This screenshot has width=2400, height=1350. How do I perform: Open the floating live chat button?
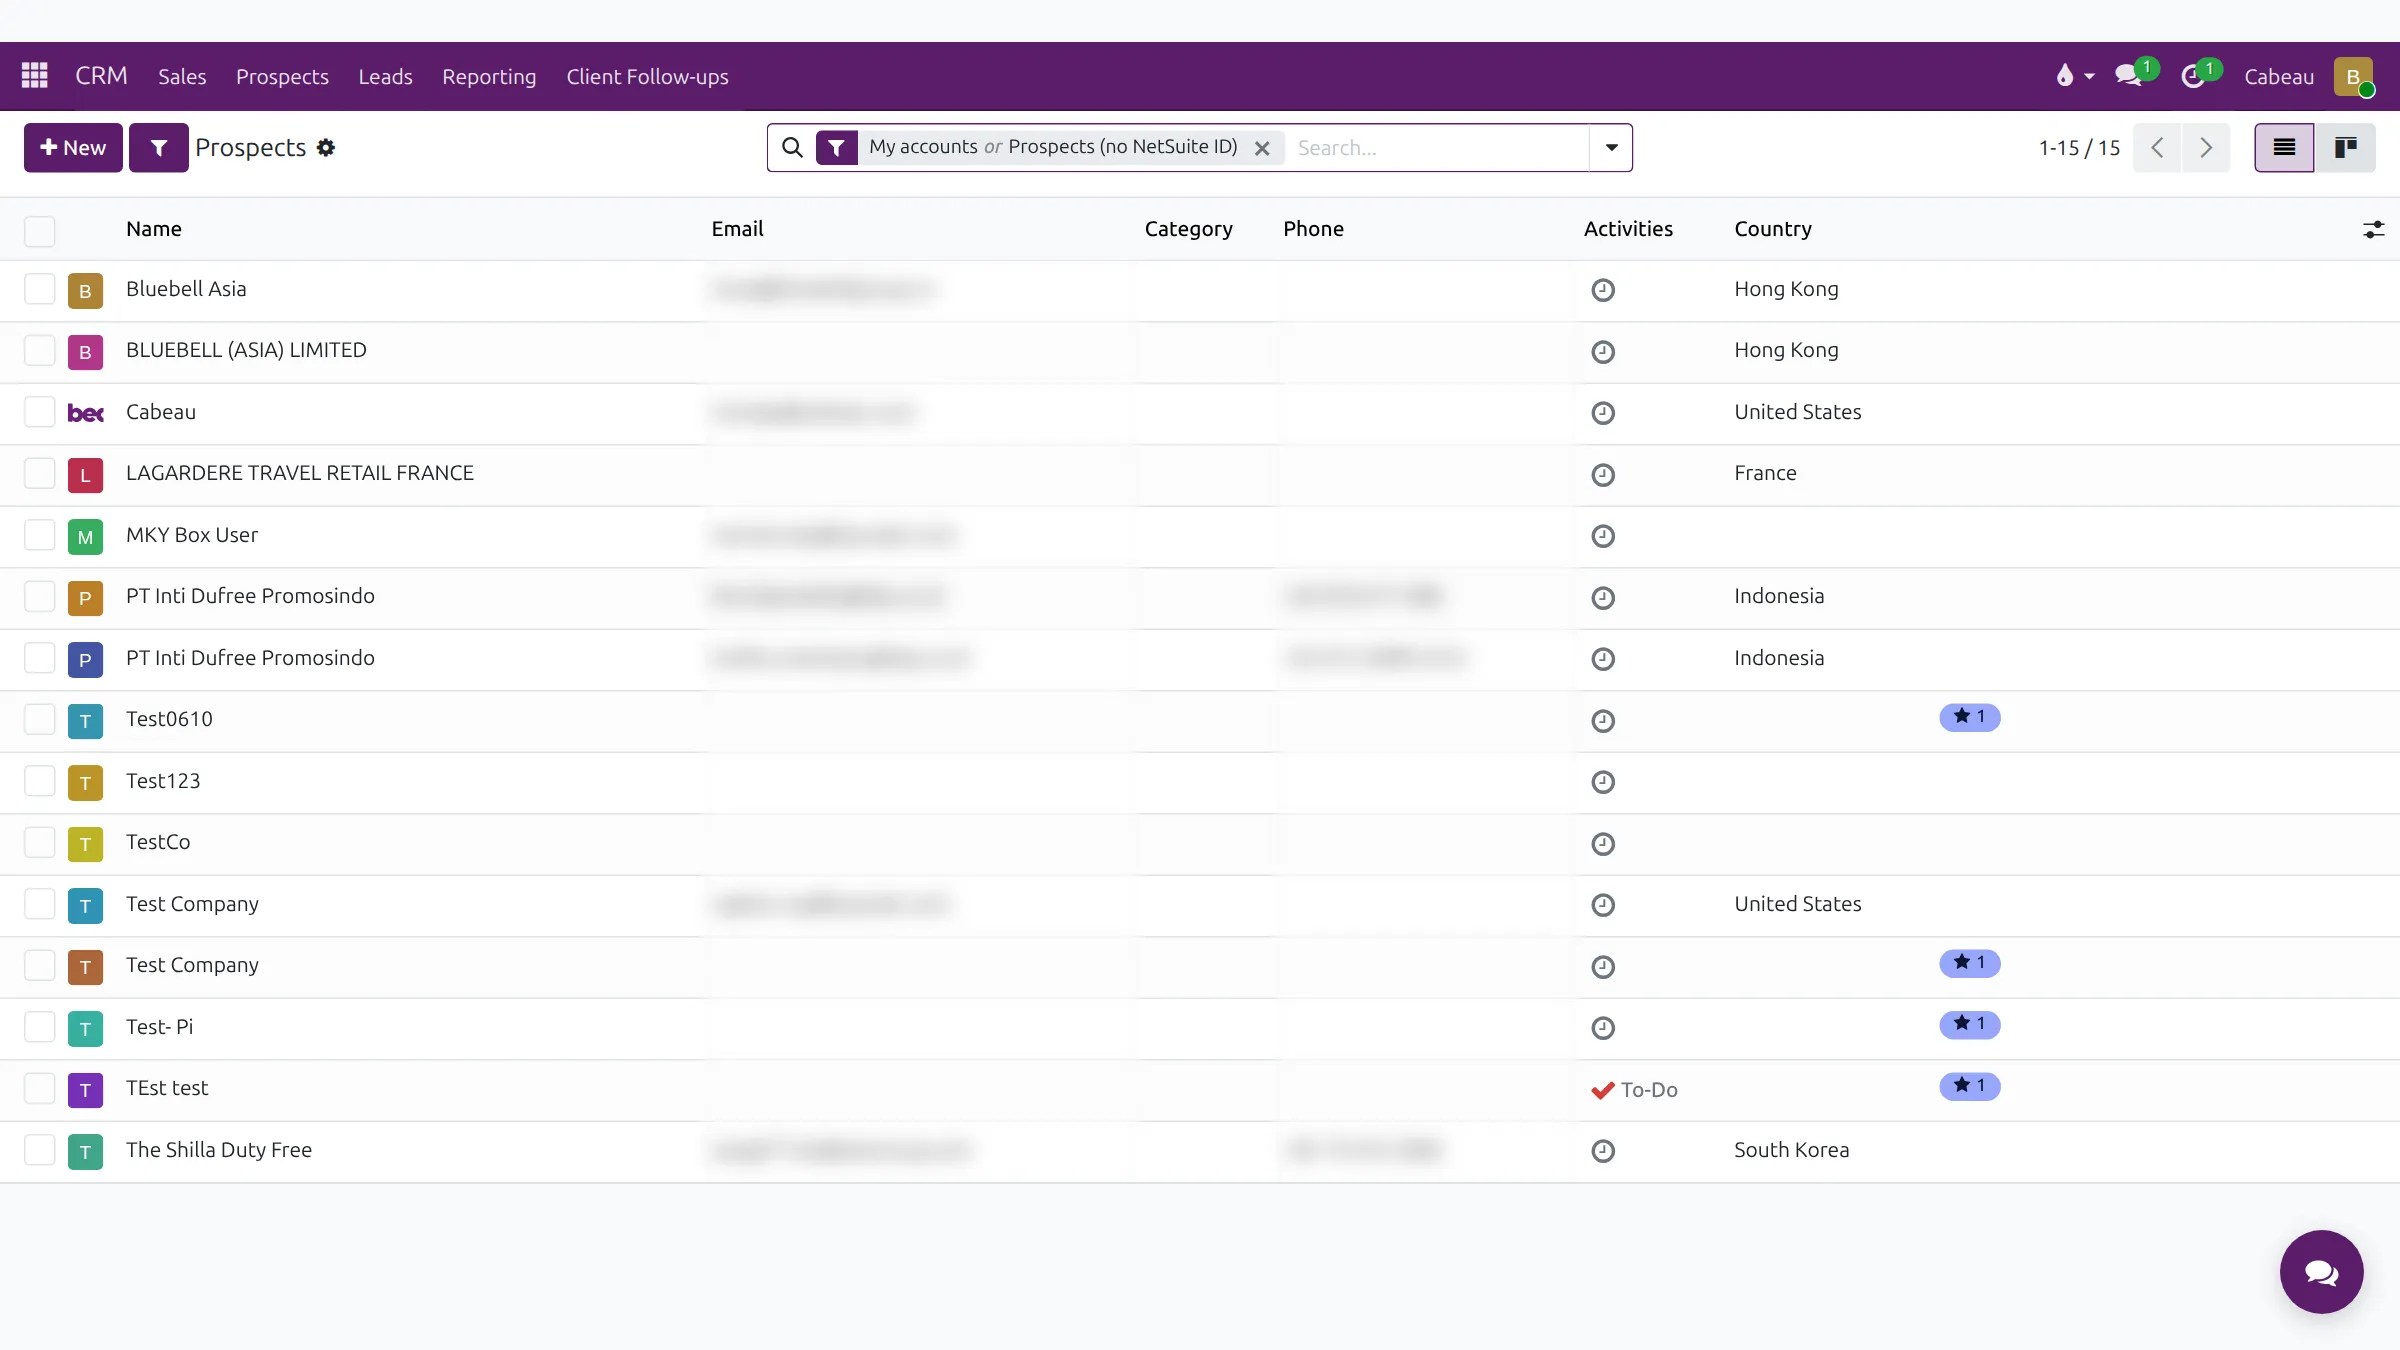2321,1272
